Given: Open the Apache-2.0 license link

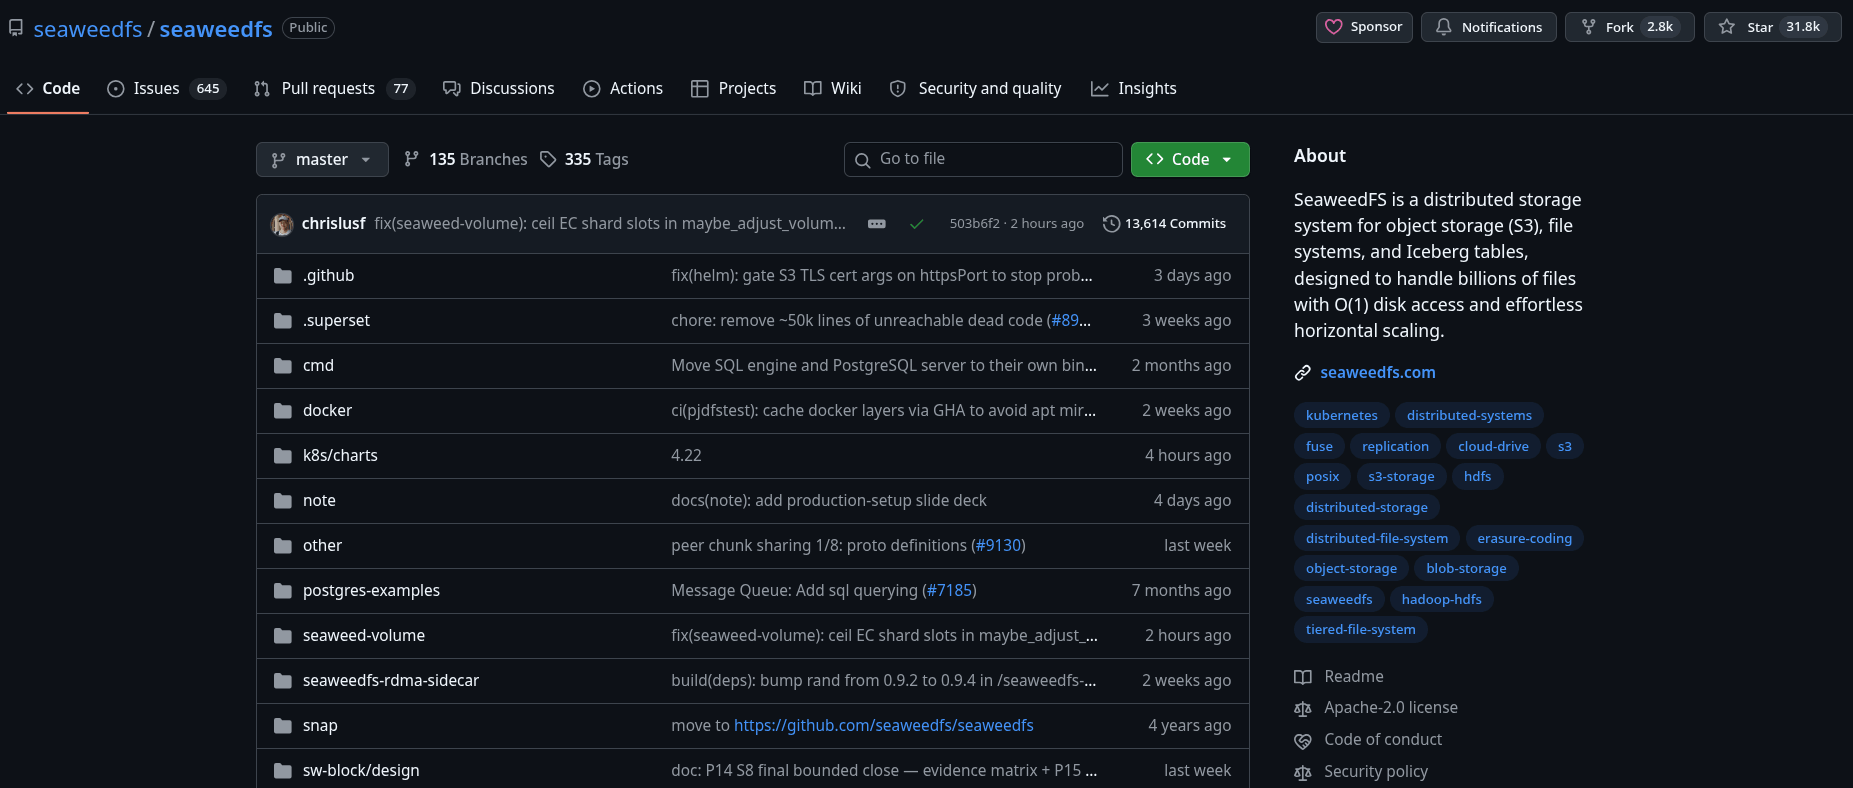Looking at the screenshot, I should tap(1376, 708).
